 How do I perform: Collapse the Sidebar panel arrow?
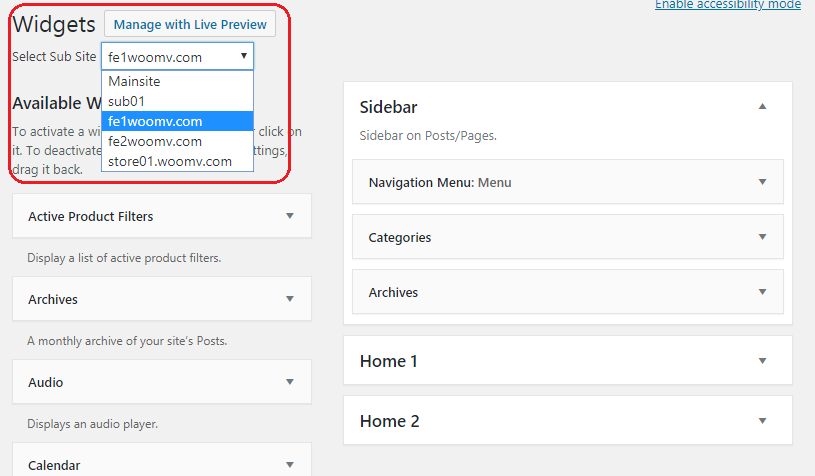click(762, 107)
